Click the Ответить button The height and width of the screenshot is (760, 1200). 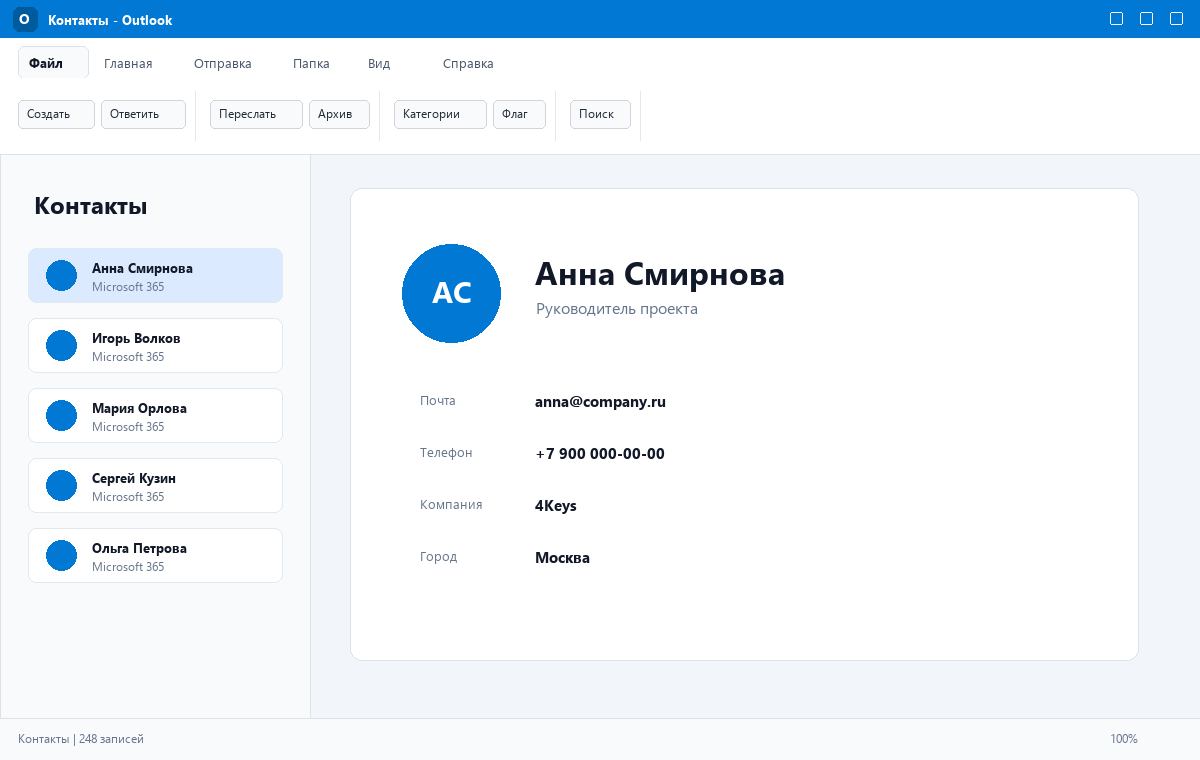pos(143,114)
